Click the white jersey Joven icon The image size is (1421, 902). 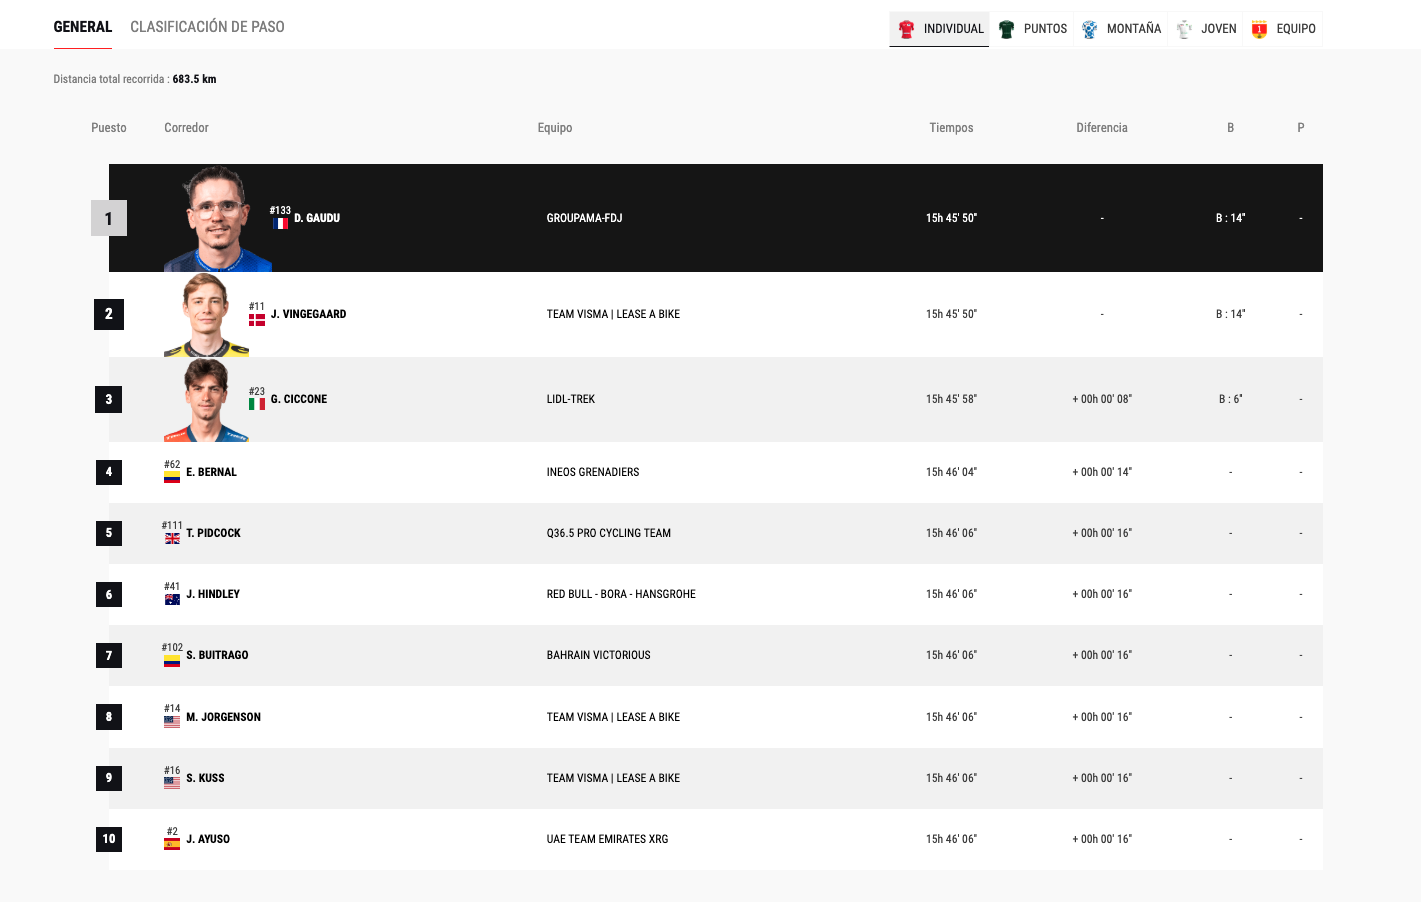click(x=1184, y=29)
